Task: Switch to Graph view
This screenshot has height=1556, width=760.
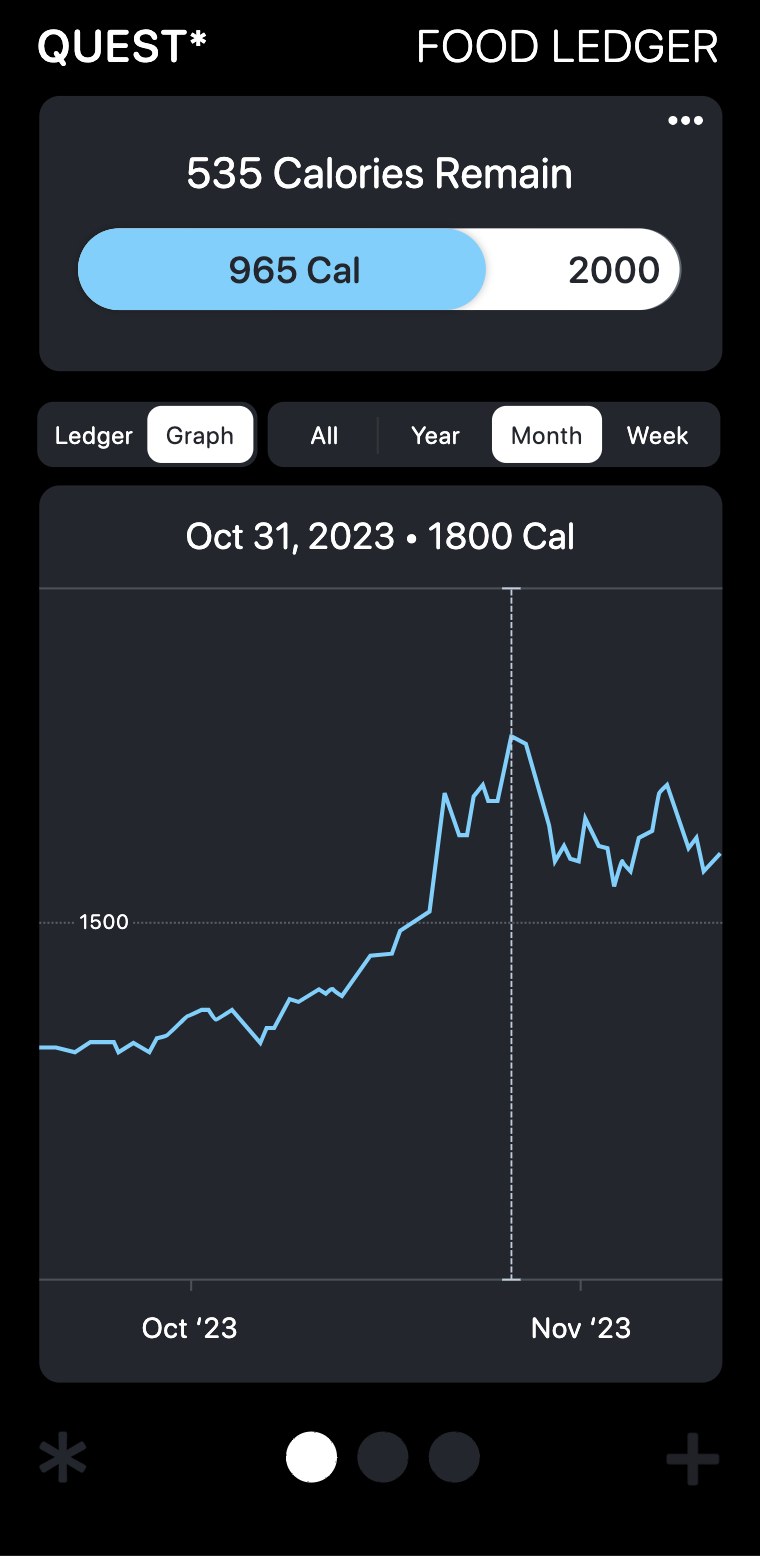Action: pyautogui.click(x=200, y=436)
